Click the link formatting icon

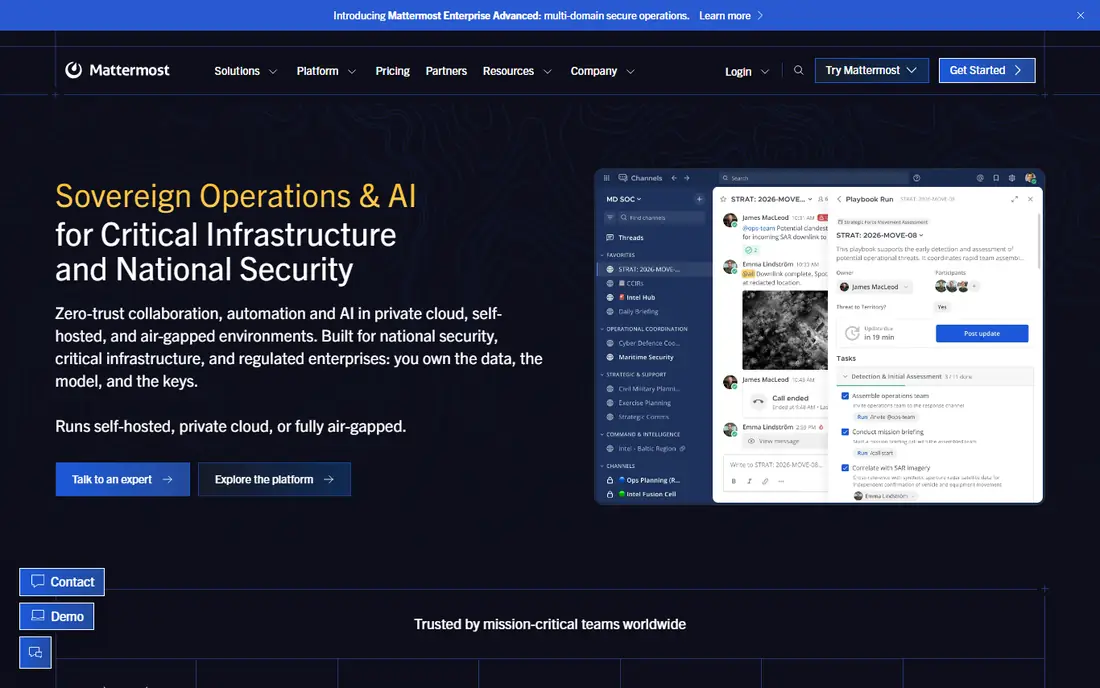pyautogui.click(x=765, y=481)
